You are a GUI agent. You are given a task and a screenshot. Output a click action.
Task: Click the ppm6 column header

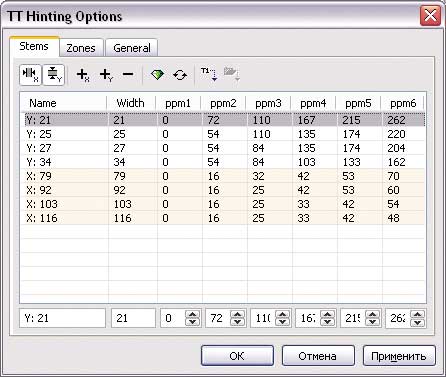(x=403, y=103)
